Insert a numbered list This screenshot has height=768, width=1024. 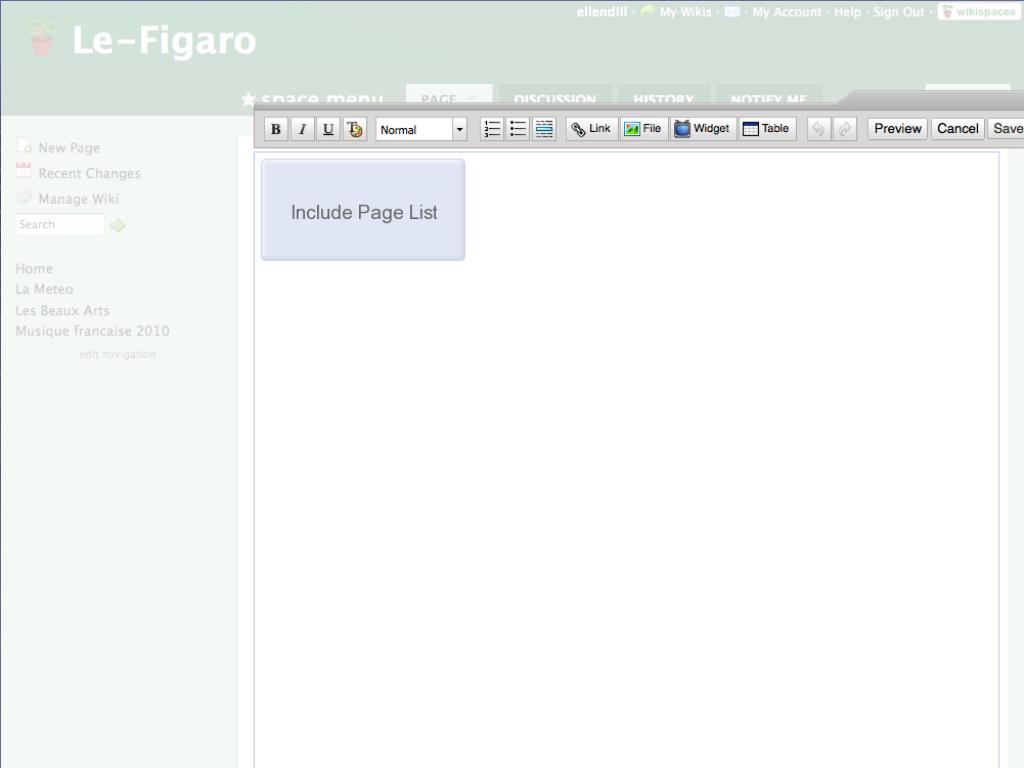point(492,129)
